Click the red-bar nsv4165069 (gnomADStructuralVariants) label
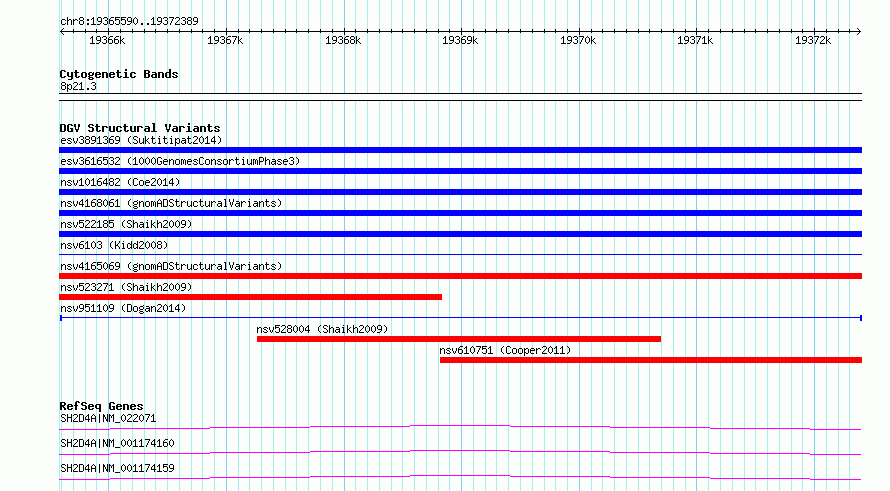The width and height of the screenshot is (890, 491). tap(171, 266)
